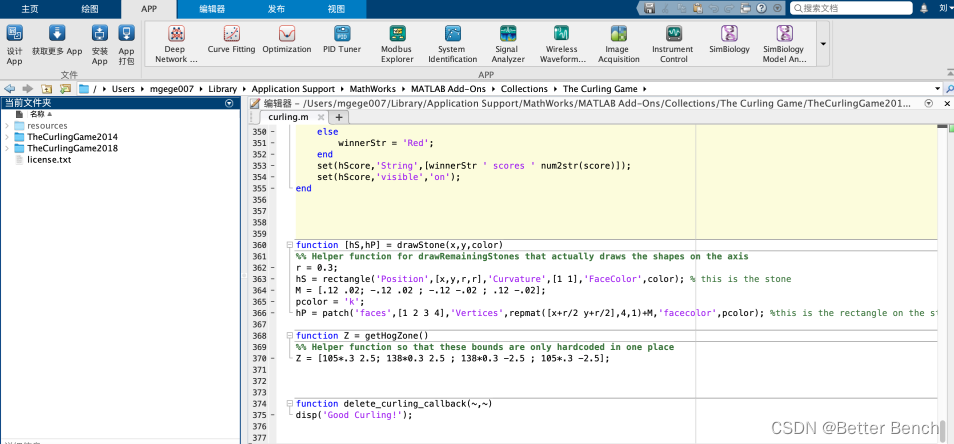
Task: Expand the TheCurlingGame2018 folder
Action: tap(7, 148)
